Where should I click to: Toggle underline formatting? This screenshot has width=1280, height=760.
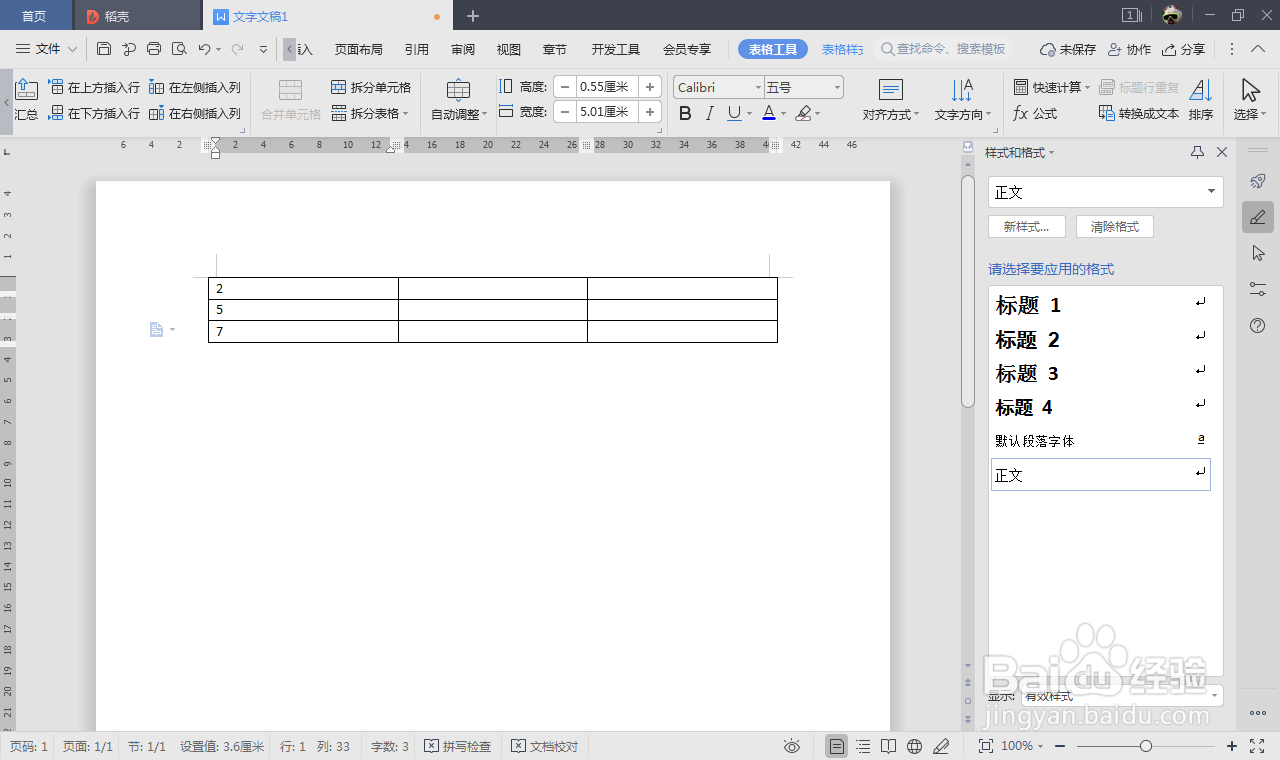[x=734, y=114]
